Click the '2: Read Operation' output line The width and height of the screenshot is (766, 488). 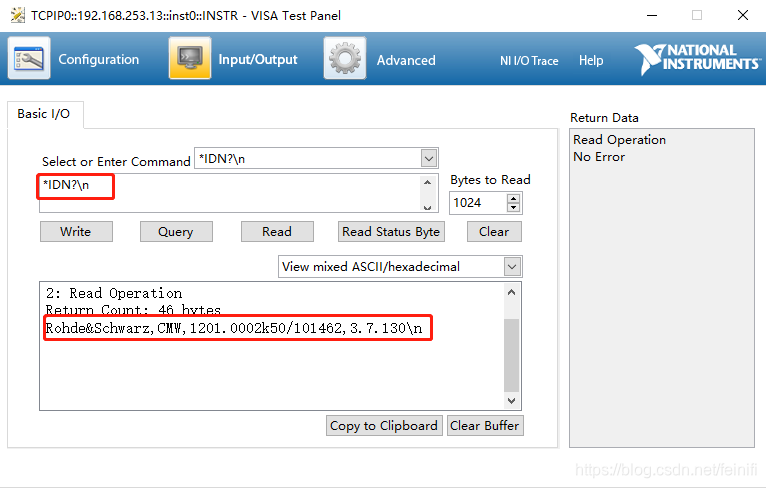click(114, 293)
